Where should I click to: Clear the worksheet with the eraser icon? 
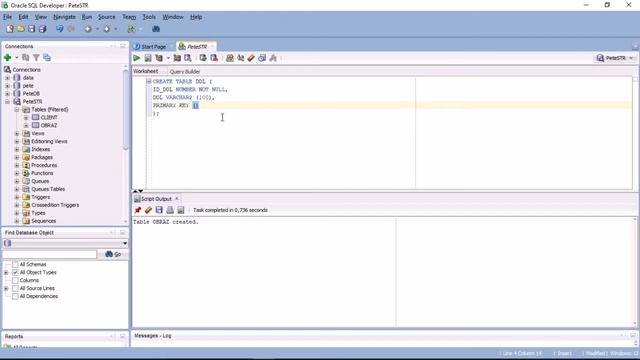pos(251,58)
